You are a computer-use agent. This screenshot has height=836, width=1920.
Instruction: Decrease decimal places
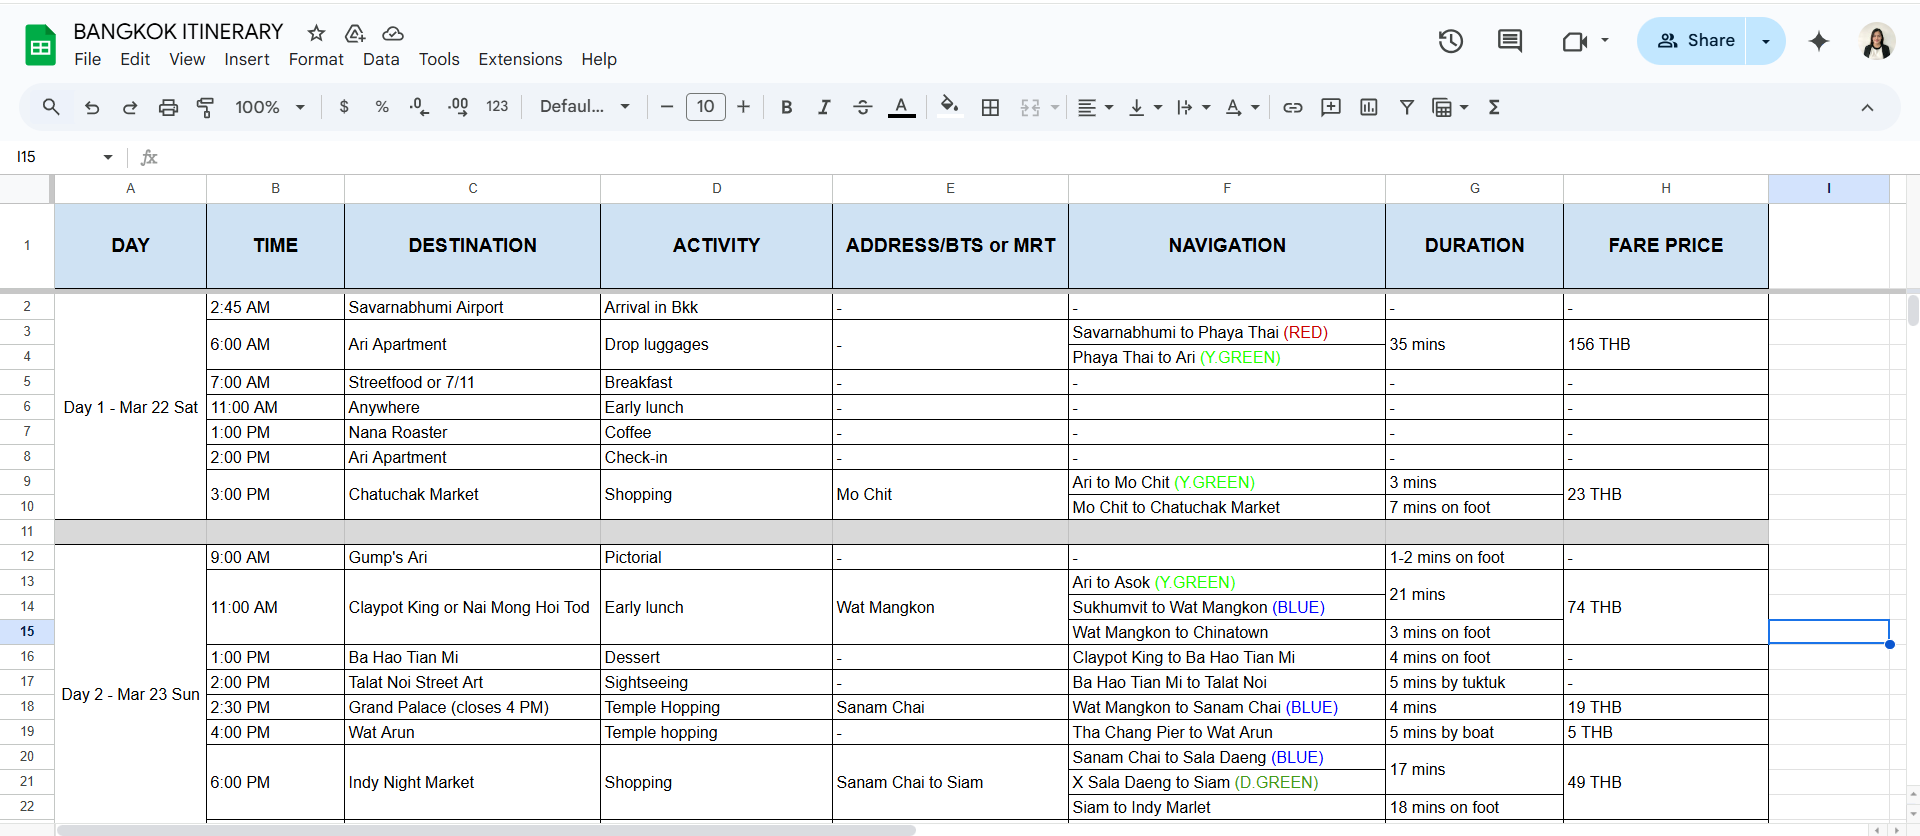point(420,107)
